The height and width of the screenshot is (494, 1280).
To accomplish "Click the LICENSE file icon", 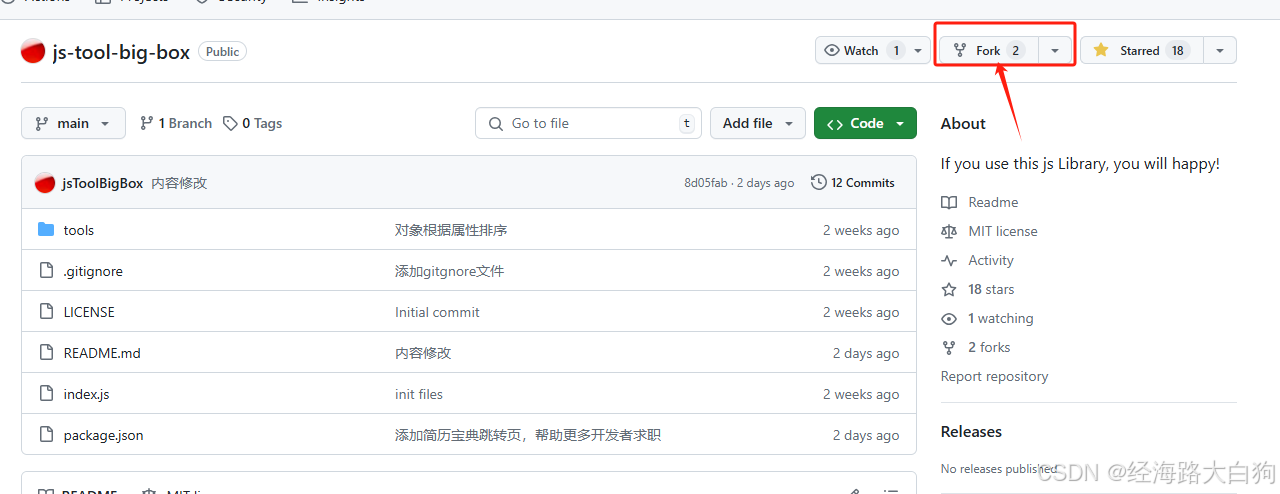I will pos(46,312).
